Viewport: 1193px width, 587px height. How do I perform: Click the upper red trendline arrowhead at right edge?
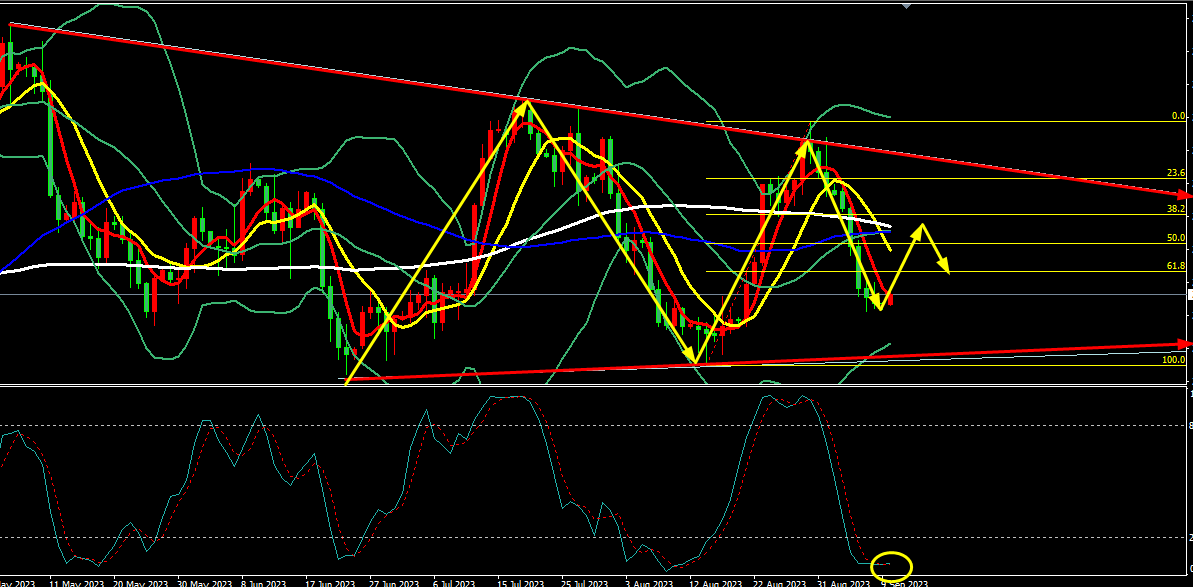[1186, 193]
